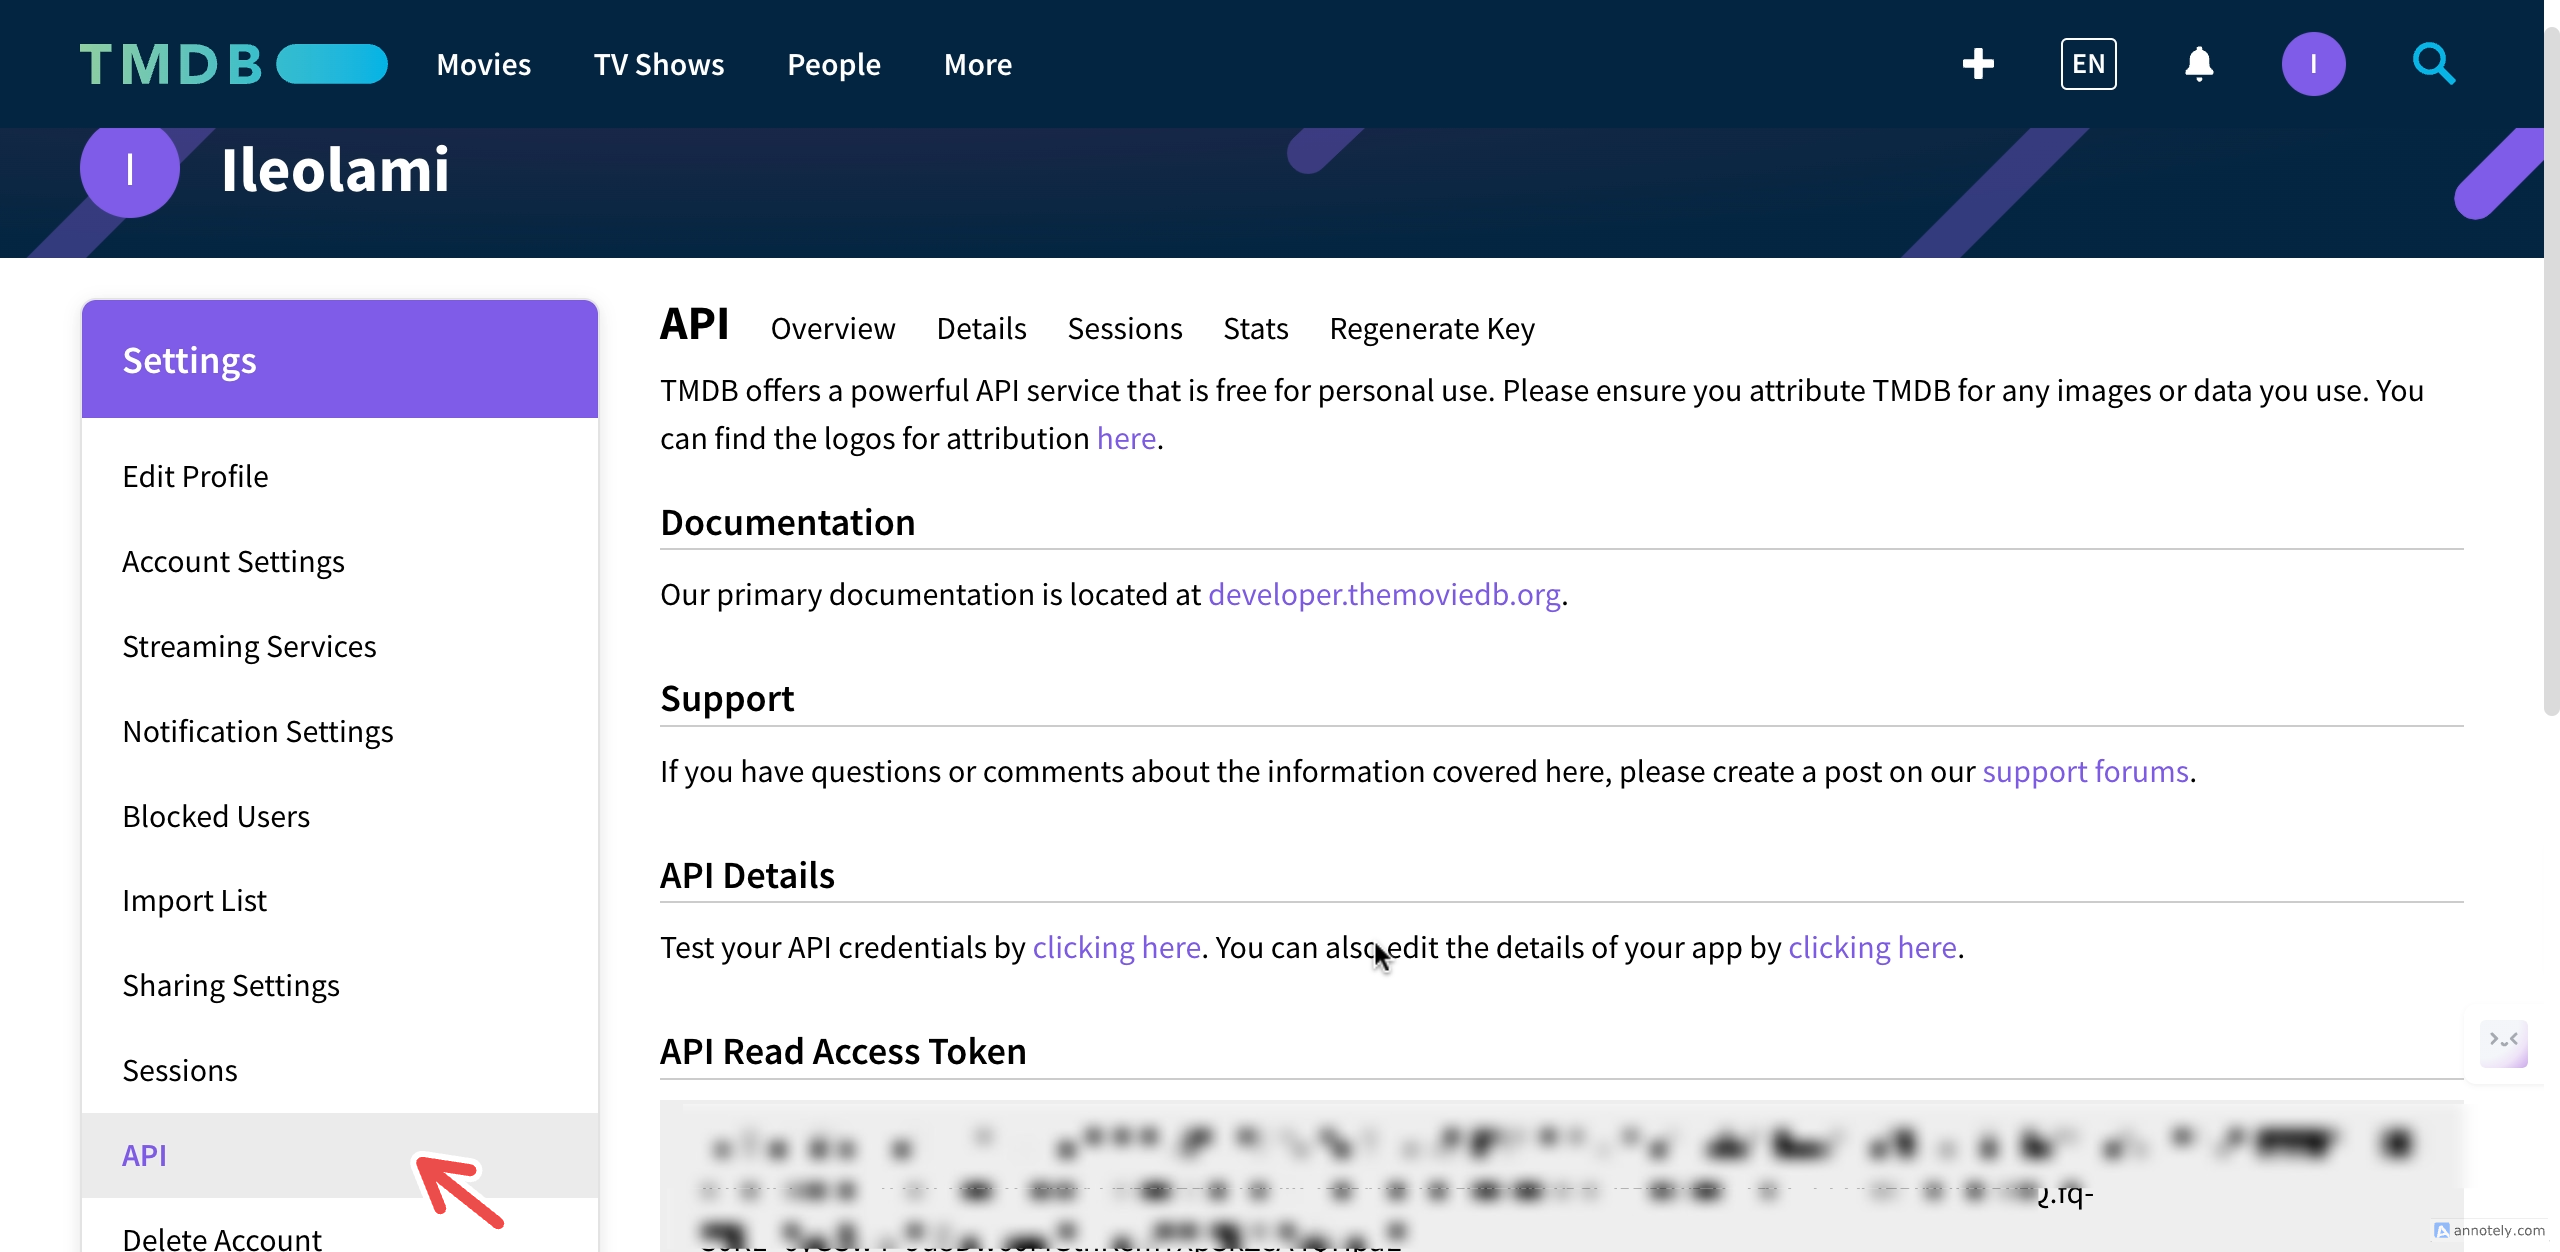Expand the More navigation menu
This screenshot has height=1252, width=2560.
pyautogui.click(x=977, y=64)
